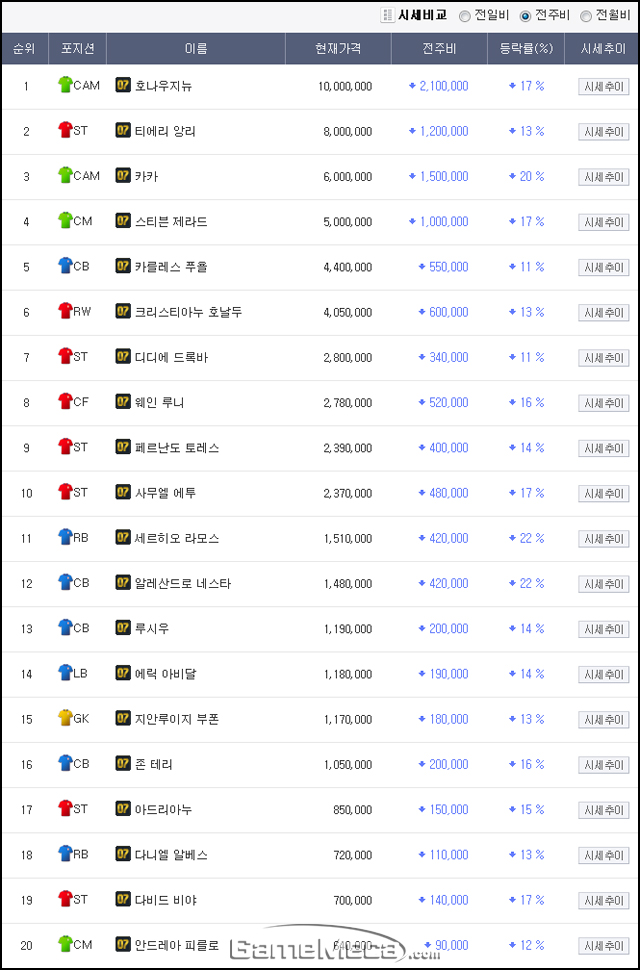Click yellow GK shirt icon for 부폰
Image resolution: width=640 pixels, height=970 pixels.
coord(65,718)
